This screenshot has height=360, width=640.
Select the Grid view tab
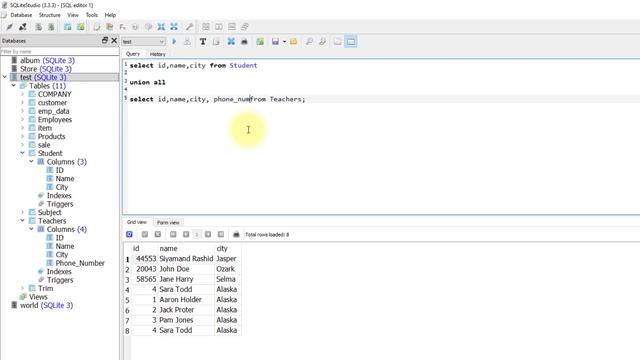(x=137, y=222)
